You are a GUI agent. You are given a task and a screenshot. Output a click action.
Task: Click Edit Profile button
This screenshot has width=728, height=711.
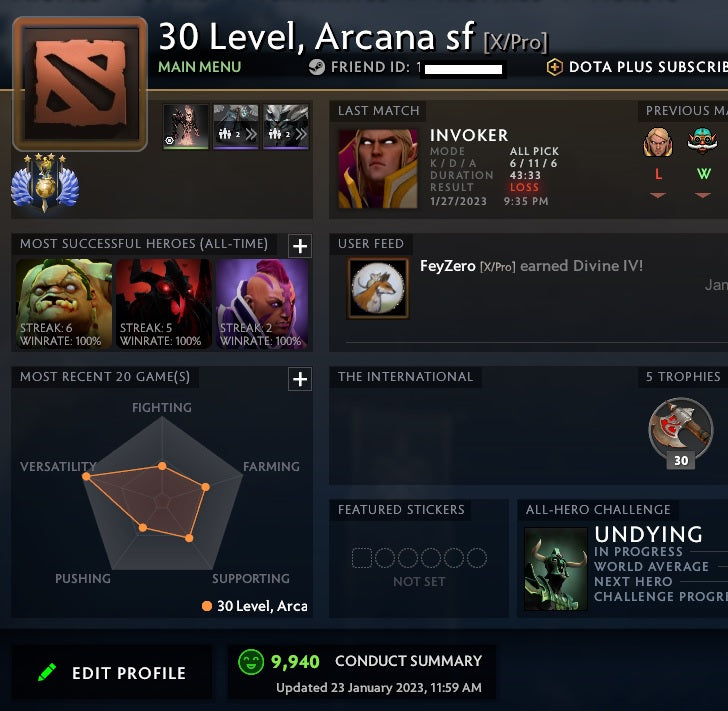(111, 672)
